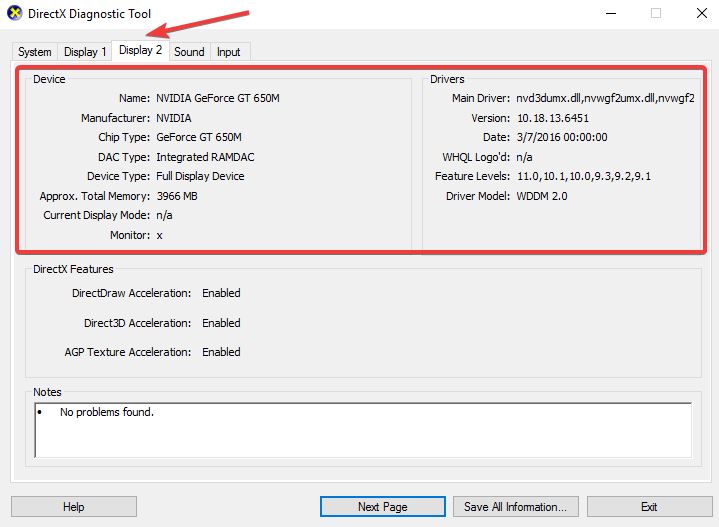
Task: Minimize the DirectX Diagnostic Tool window
Action: 610,14
